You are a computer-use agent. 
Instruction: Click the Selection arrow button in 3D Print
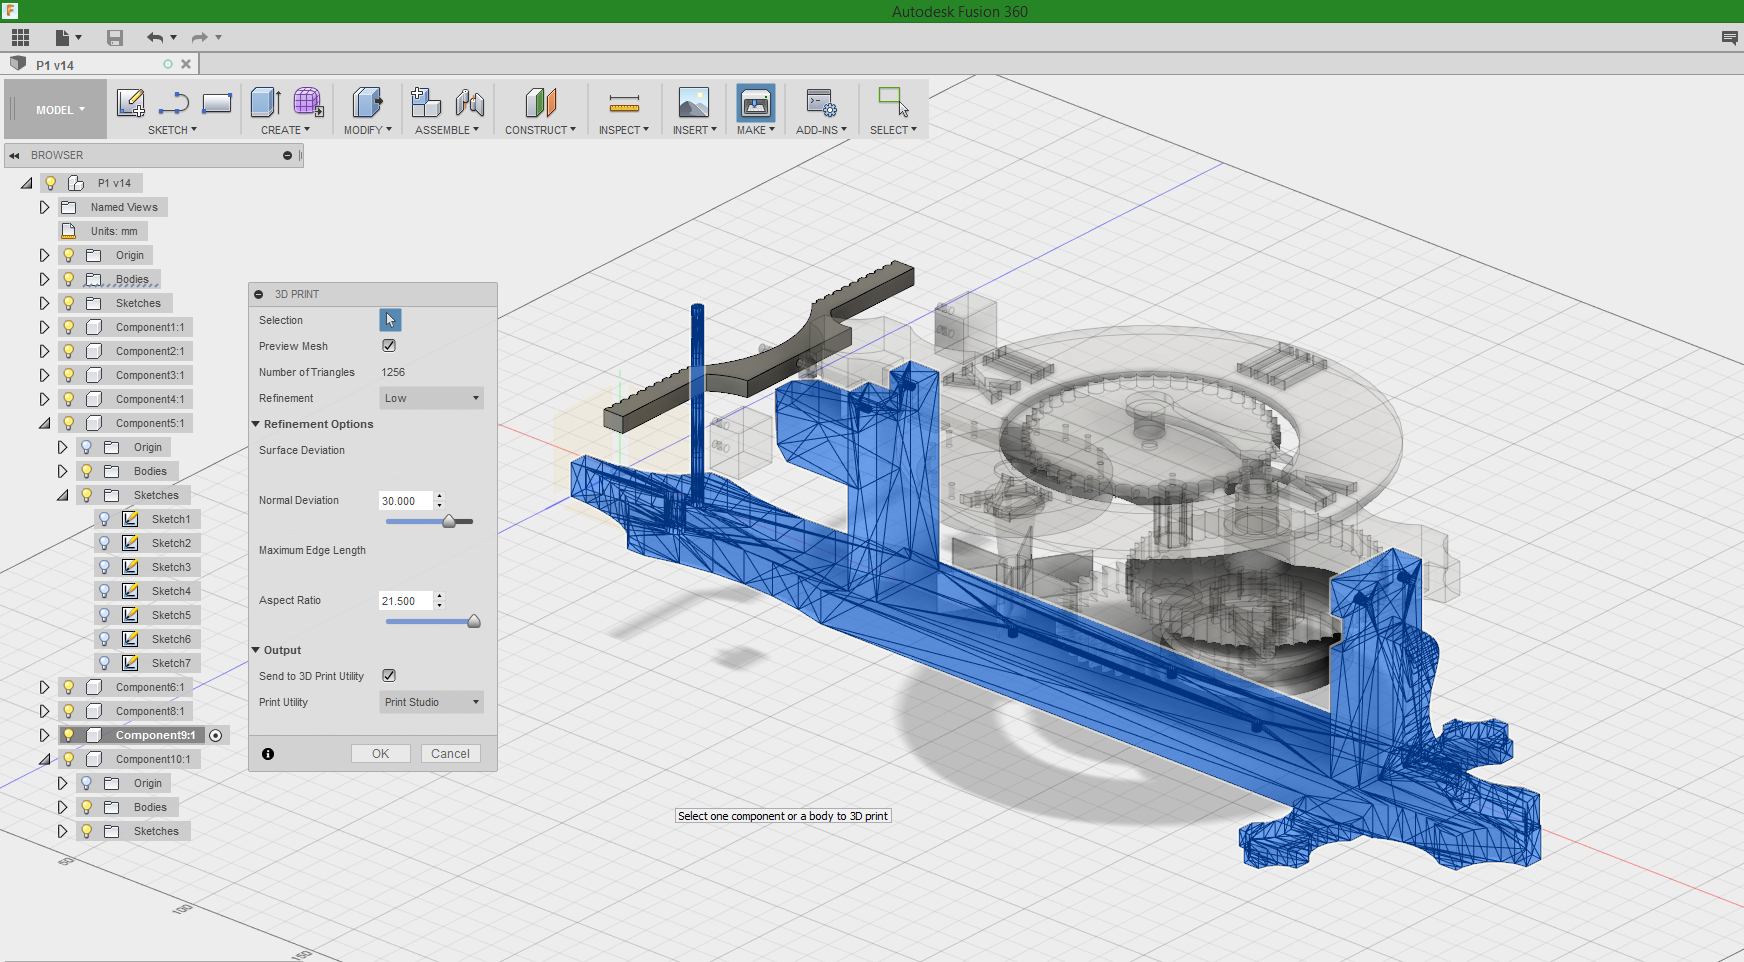click(x=390, y=320)
